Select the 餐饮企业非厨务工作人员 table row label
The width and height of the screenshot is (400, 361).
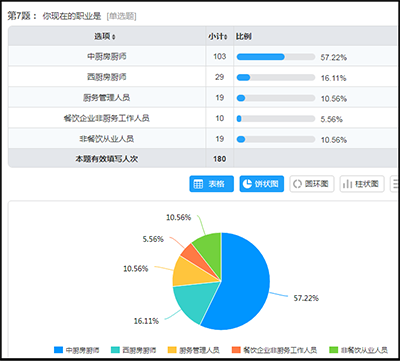[107, 118]
